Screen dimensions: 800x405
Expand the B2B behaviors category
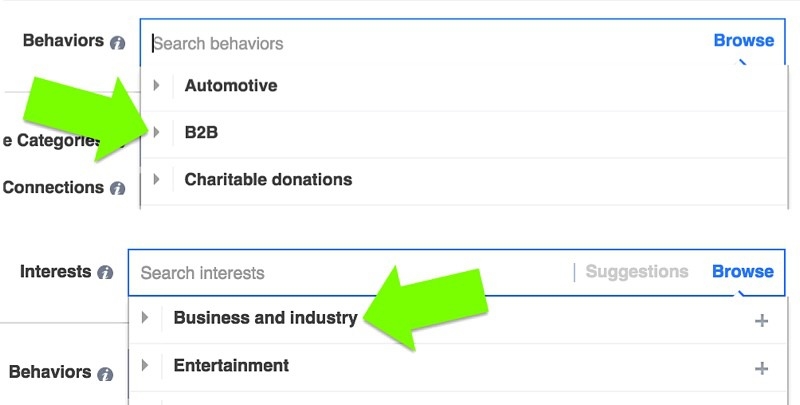coord(157,132)
